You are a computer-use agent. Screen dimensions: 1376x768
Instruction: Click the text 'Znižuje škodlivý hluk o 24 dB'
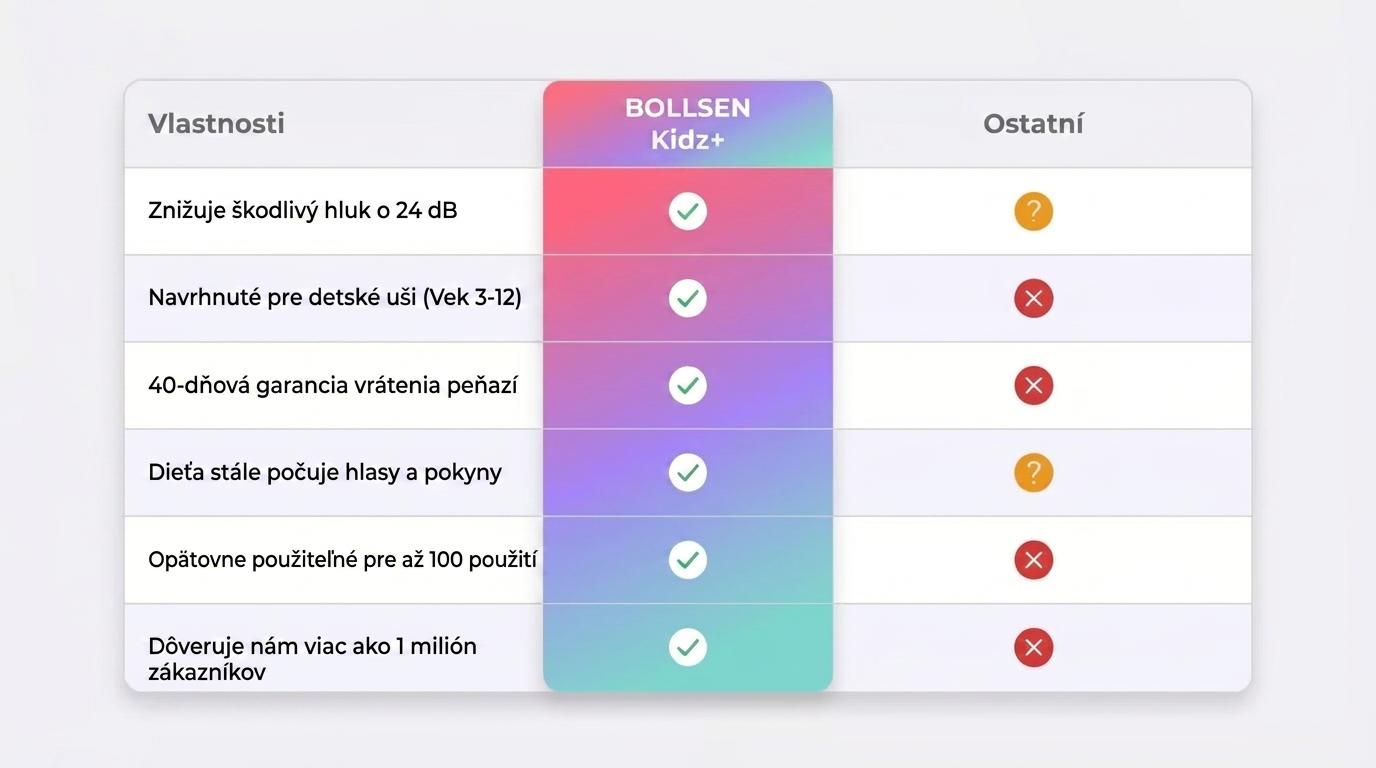(x=302, y=211)
